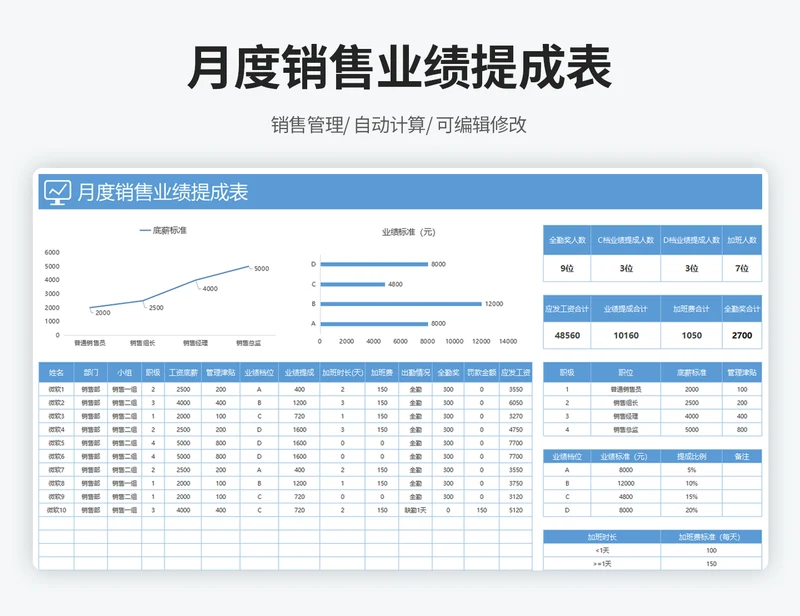Click the total value 2700
800x616 pixels.
(742, 335)
